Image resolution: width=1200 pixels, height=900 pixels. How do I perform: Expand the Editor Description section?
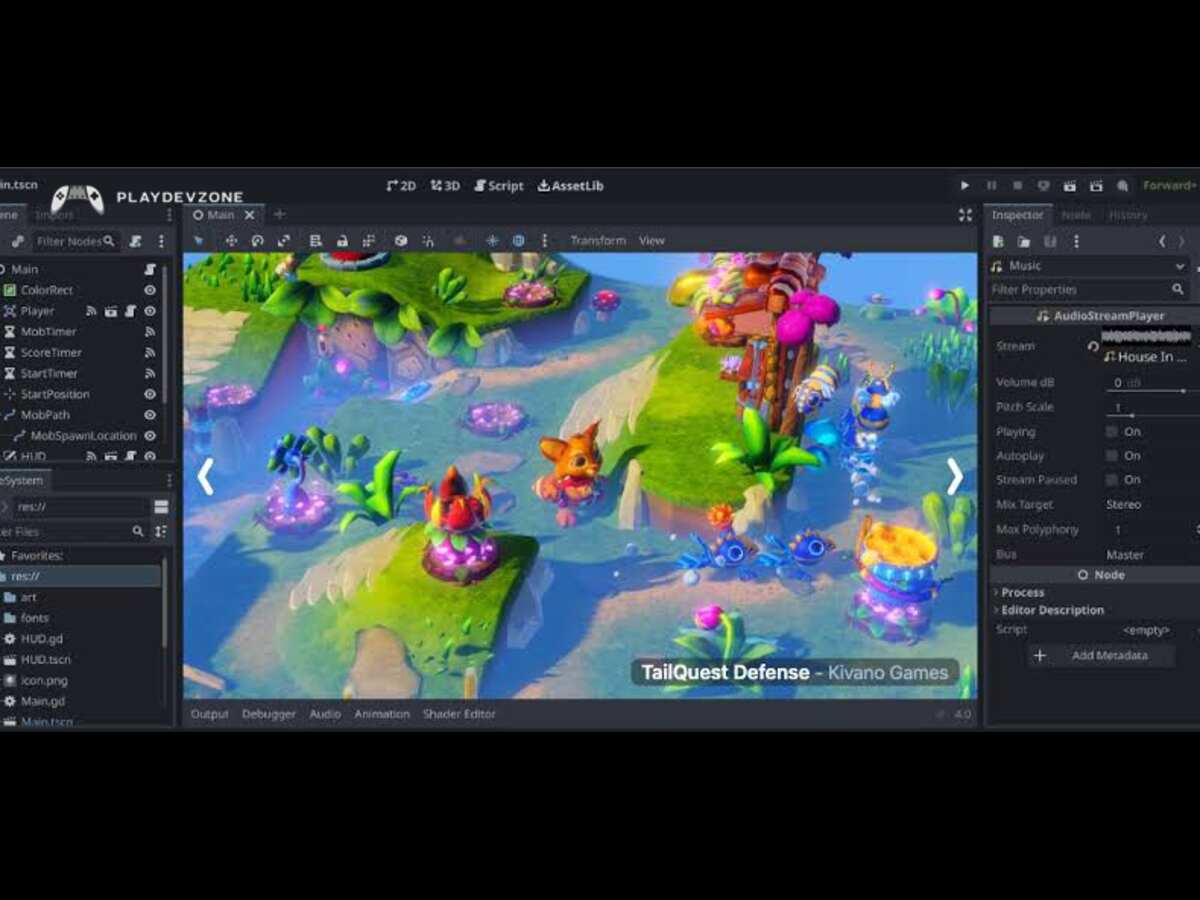click(x=1048, y=610)
